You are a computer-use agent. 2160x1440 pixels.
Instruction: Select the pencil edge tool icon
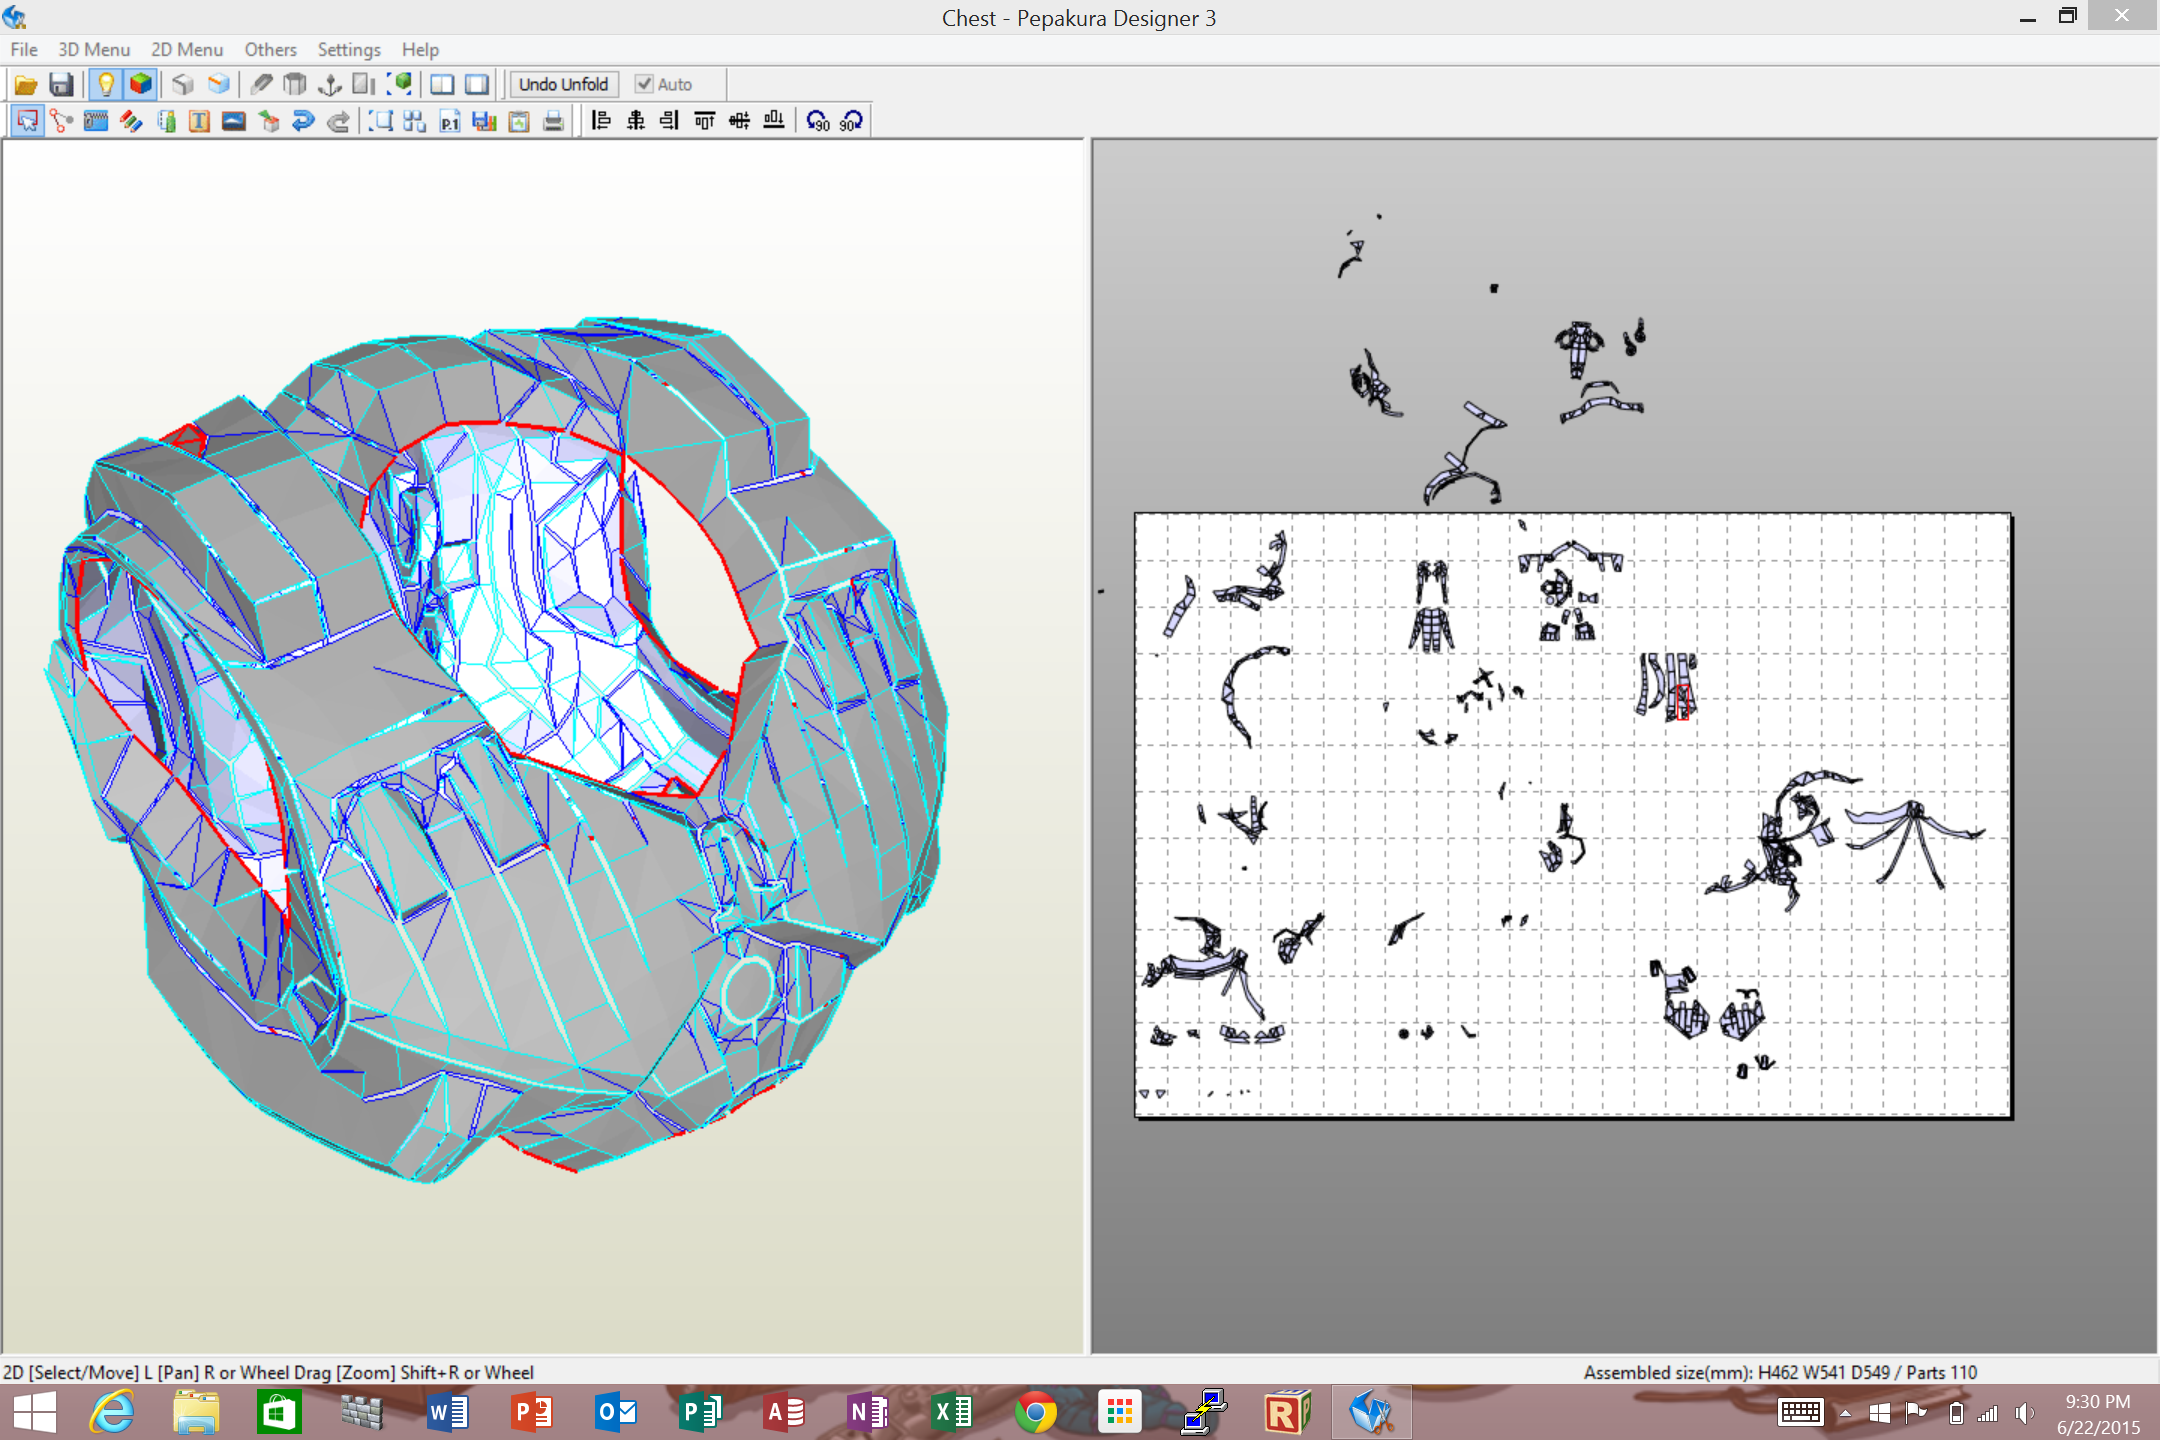click(261, 85)
